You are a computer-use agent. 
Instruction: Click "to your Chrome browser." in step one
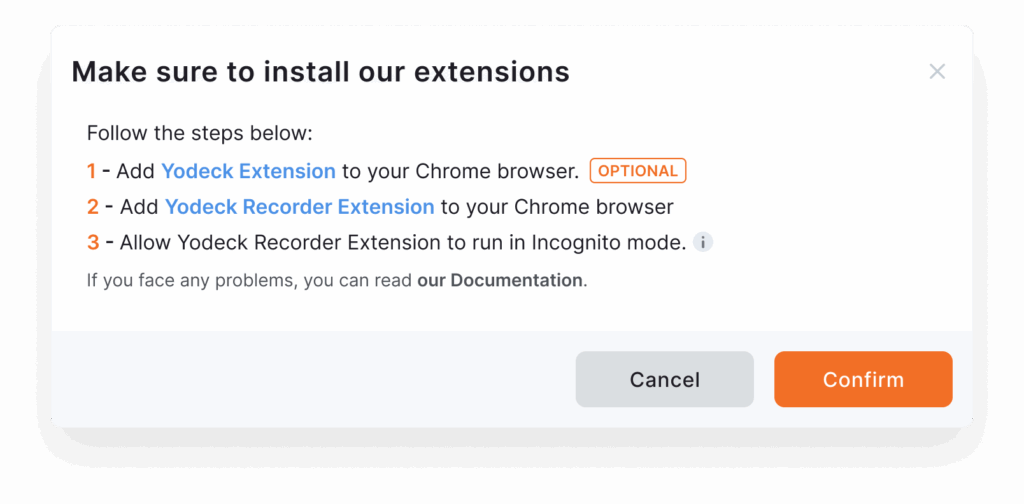click(460, 171)
